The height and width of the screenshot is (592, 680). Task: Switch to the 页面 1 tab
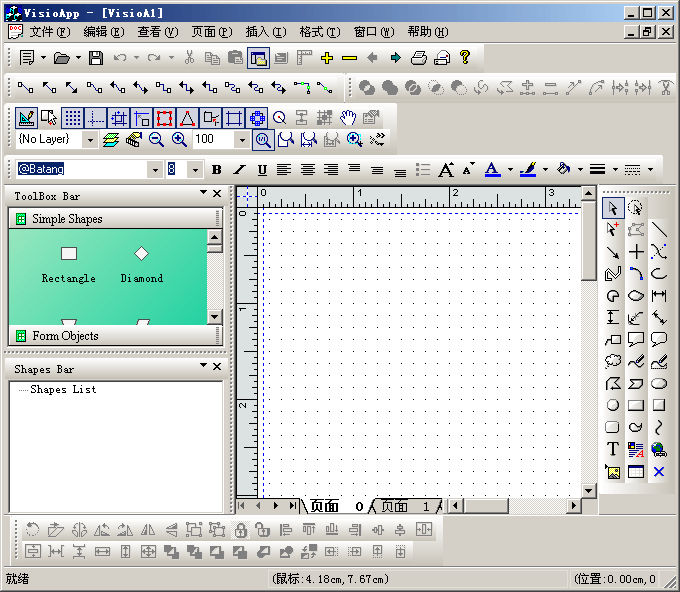pyautogui.click(x=404, y=507)
